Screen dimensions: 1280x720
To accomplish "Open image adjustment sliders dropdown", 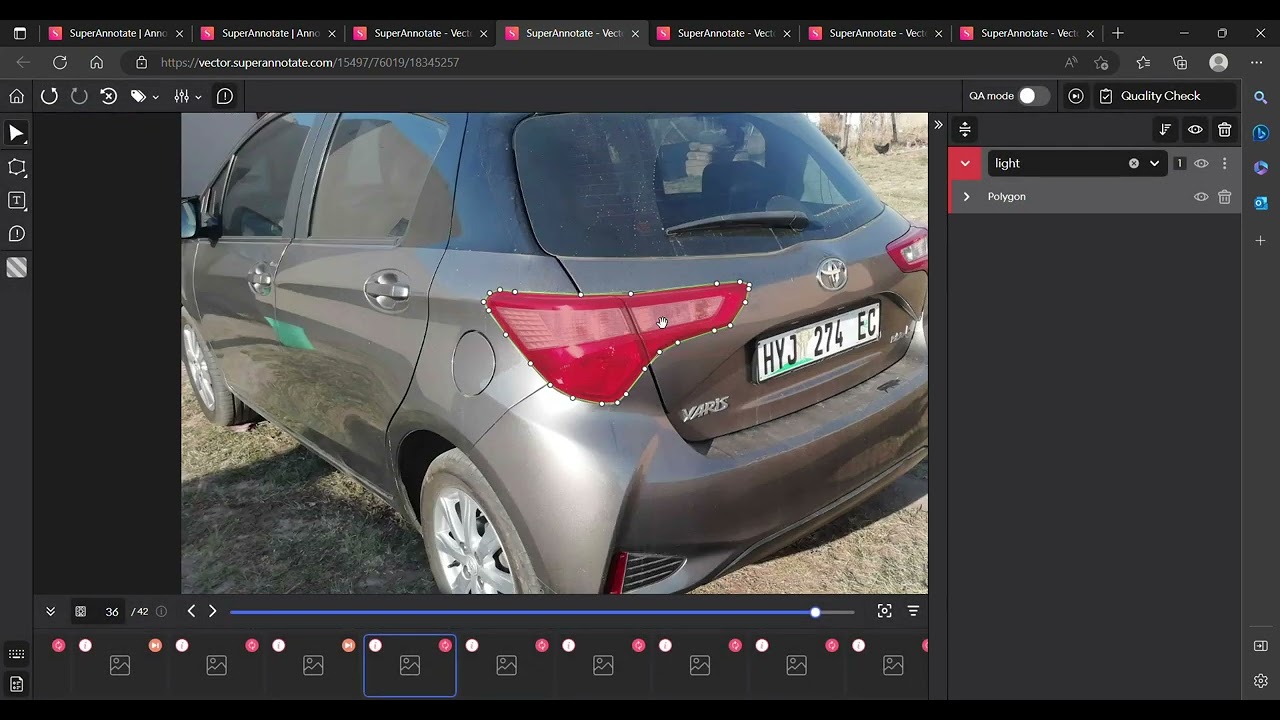I will [187, 96].
